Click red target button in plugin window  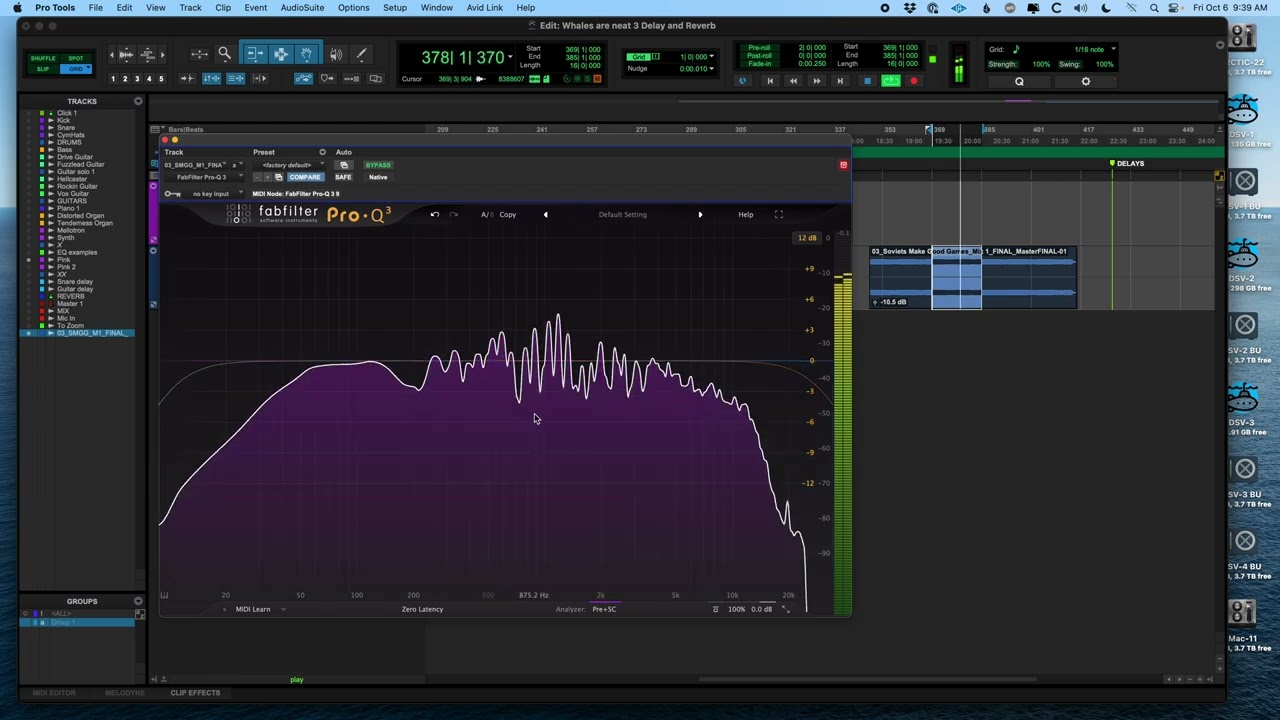tap(843, 165)
